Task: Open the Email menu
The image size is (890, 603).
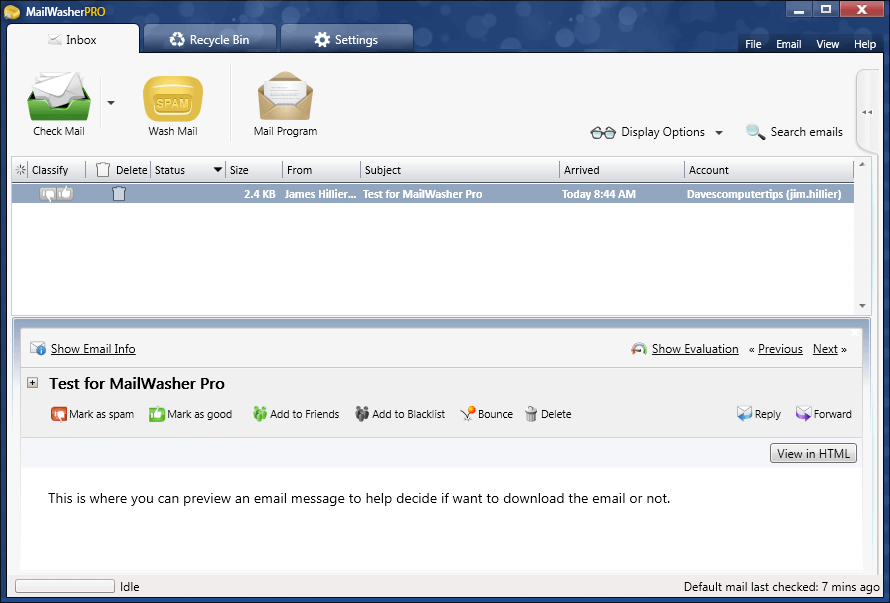Action: coord(788,44)
